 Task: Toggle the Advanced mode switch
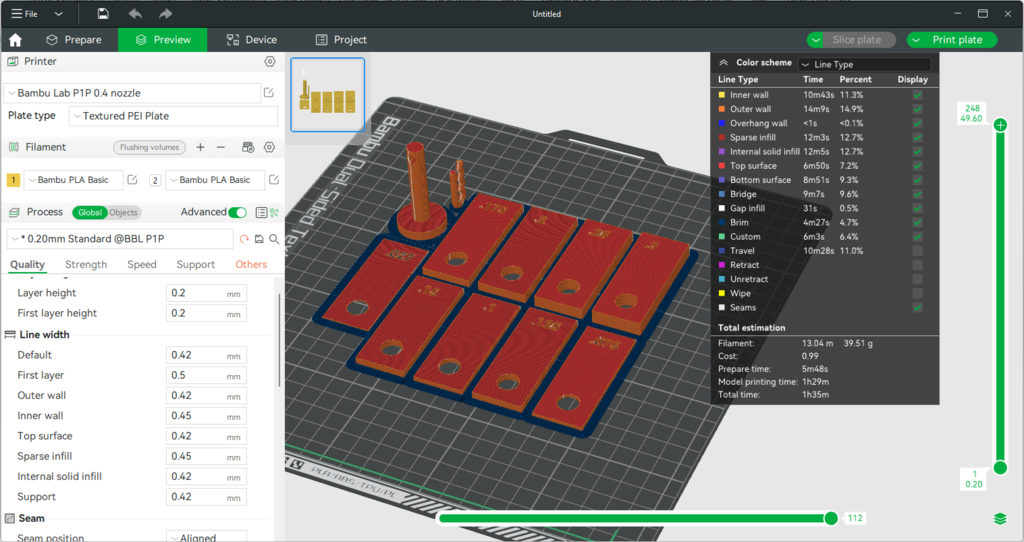coord(238,212)
